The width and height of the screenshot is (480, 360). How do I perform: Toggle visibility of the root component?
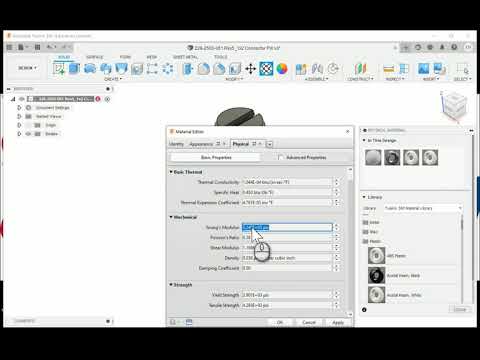(22, 99)
